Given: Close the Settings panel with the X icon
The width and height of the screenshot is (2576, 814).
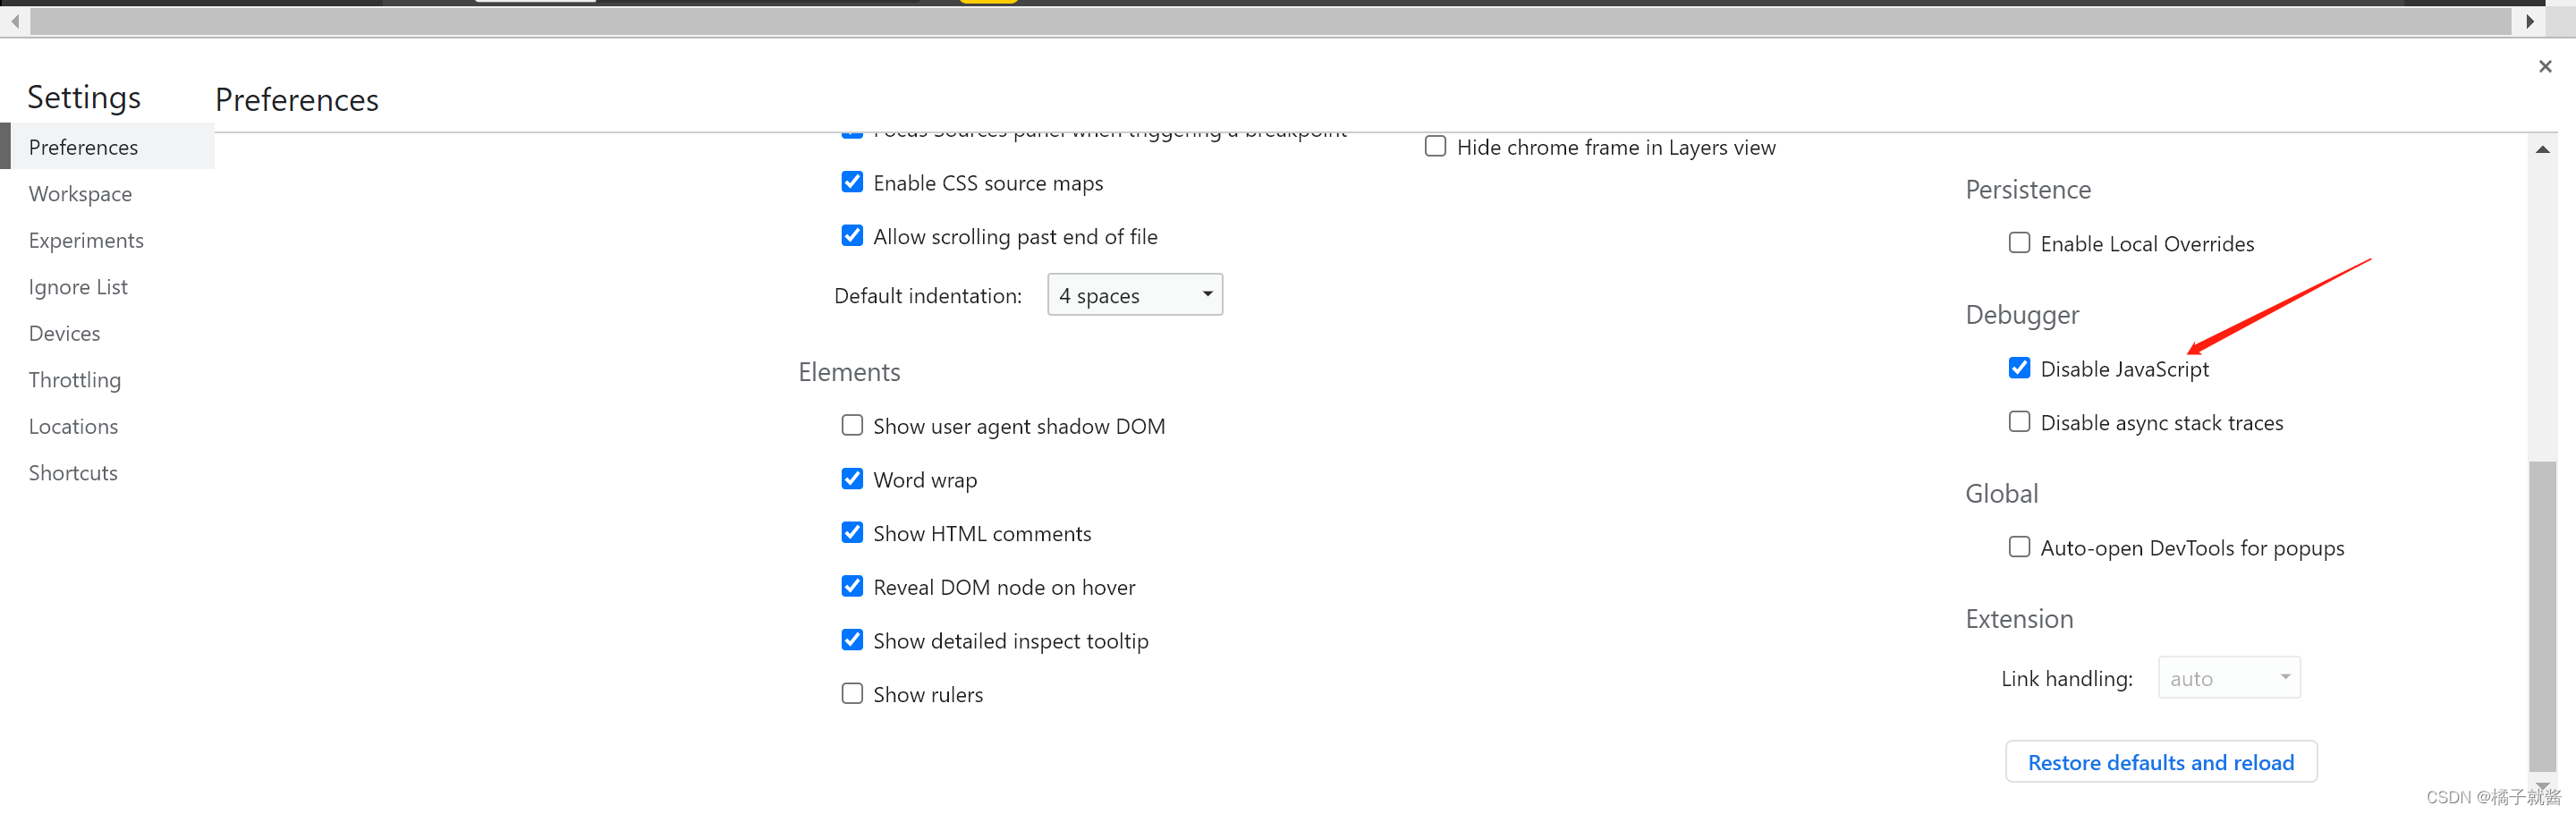Looking at the screenshot, I should coord(2545,66).
